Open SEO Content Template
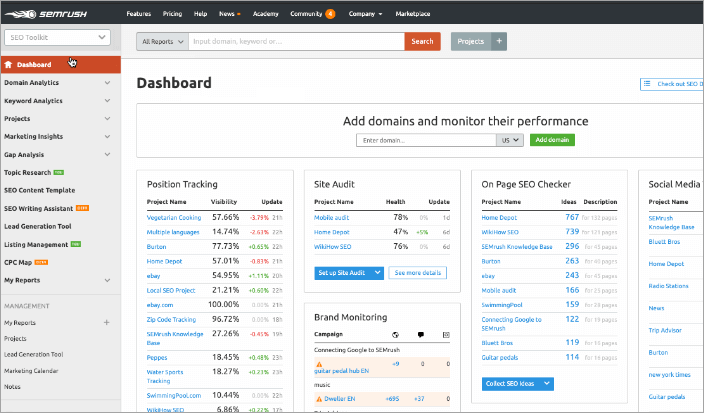Viewport: 704px width, 413px height. [40, 190]
